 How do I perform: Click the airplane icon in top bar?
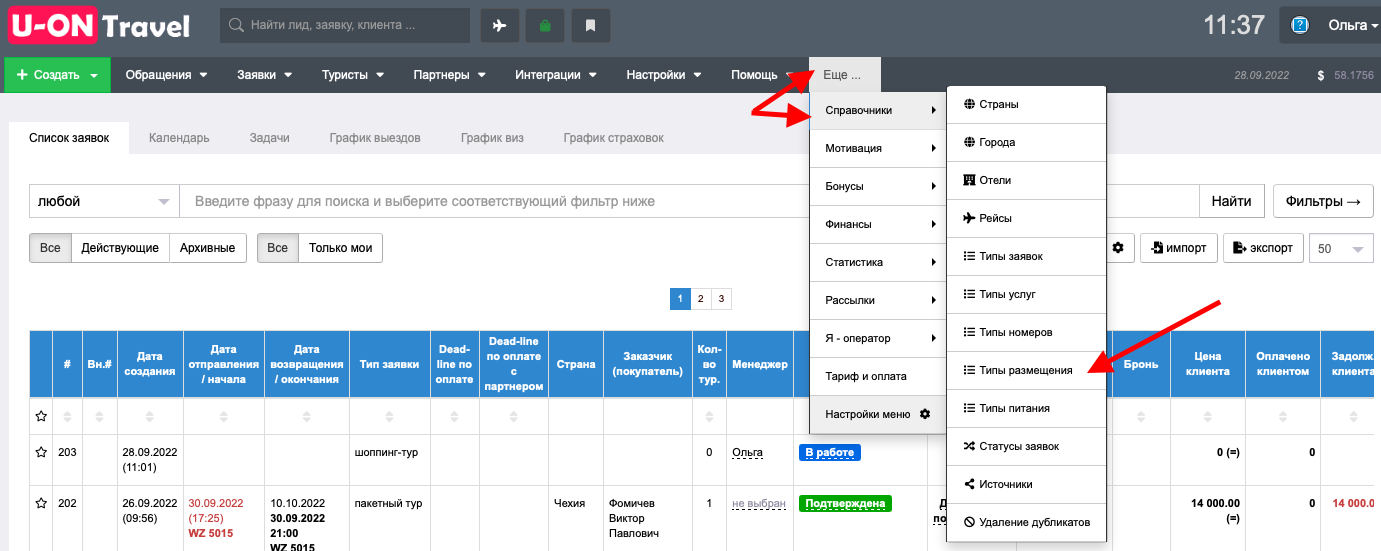pos(500,26)
